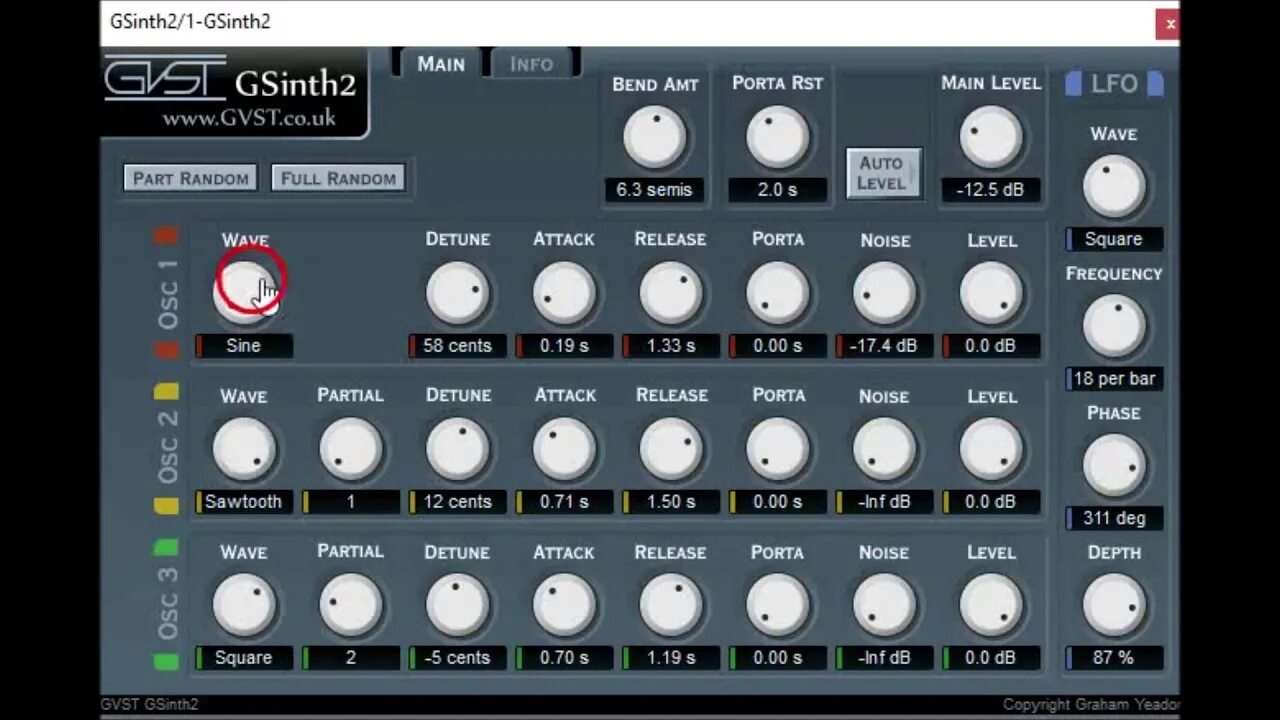Click the LFO Square wave value
This screenshot has height=720, width=1280.
click(1113, 239)
